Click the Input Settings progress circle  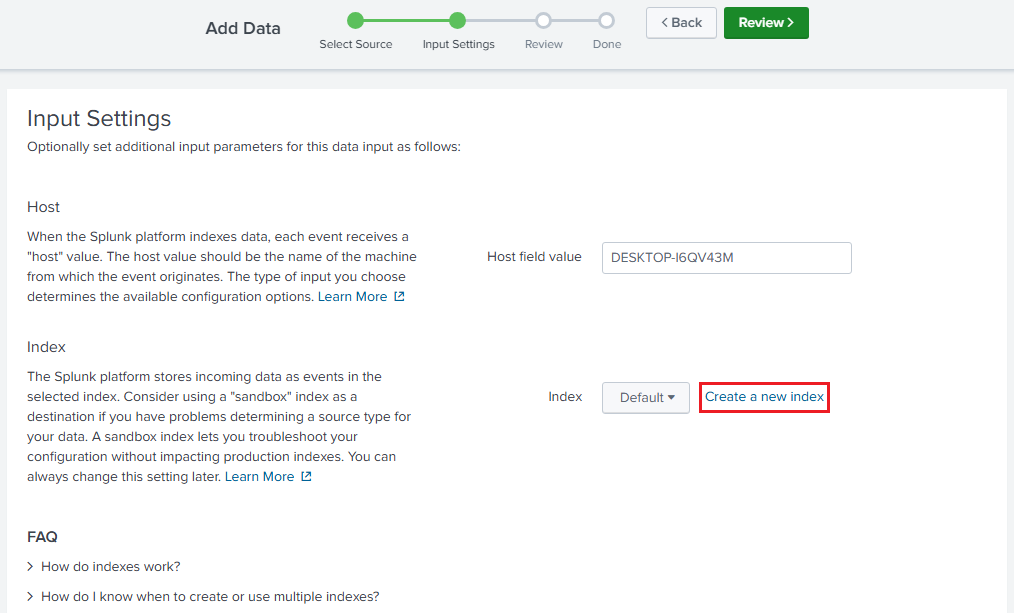click(x=458, y=19)
